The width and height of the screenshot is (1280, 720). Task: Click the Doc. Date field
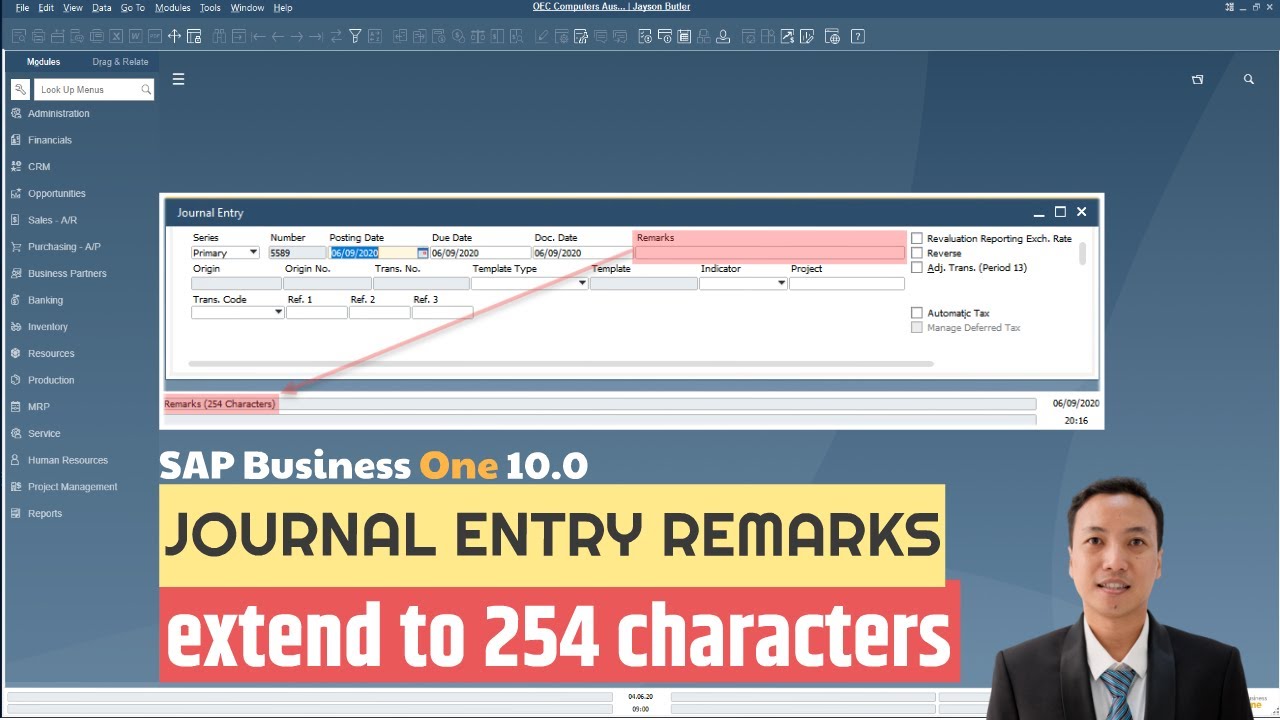click(583, 253)
